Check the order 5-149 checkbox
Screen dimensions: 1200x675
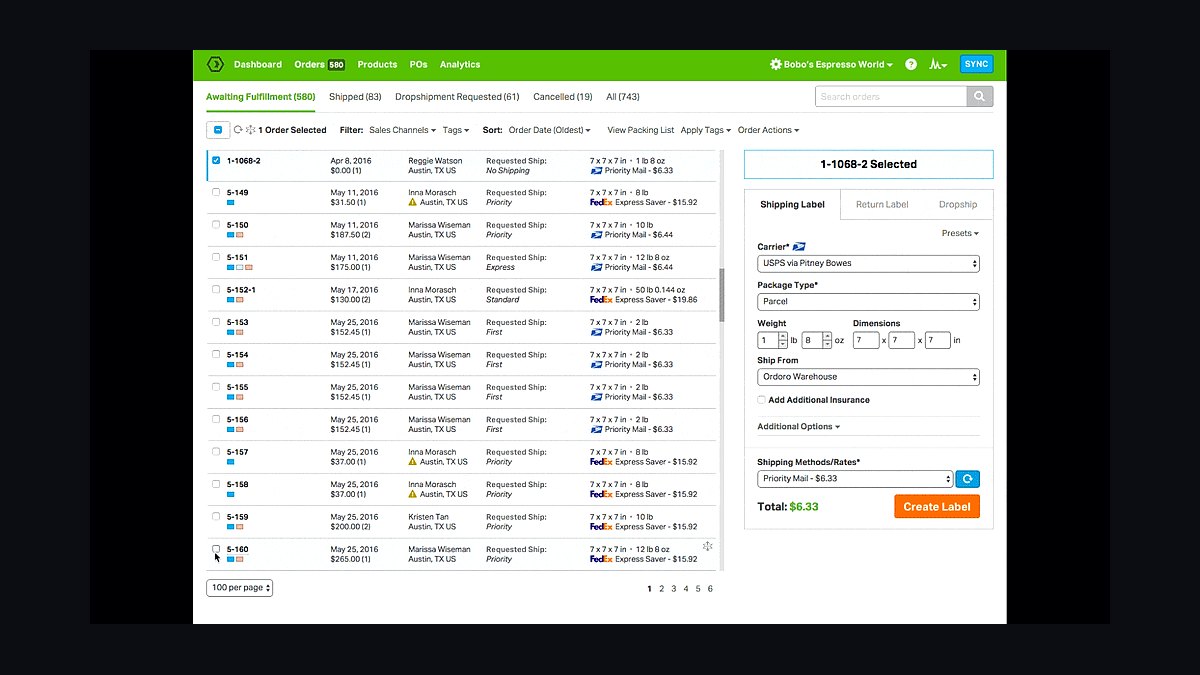click(x=216, y=192)
